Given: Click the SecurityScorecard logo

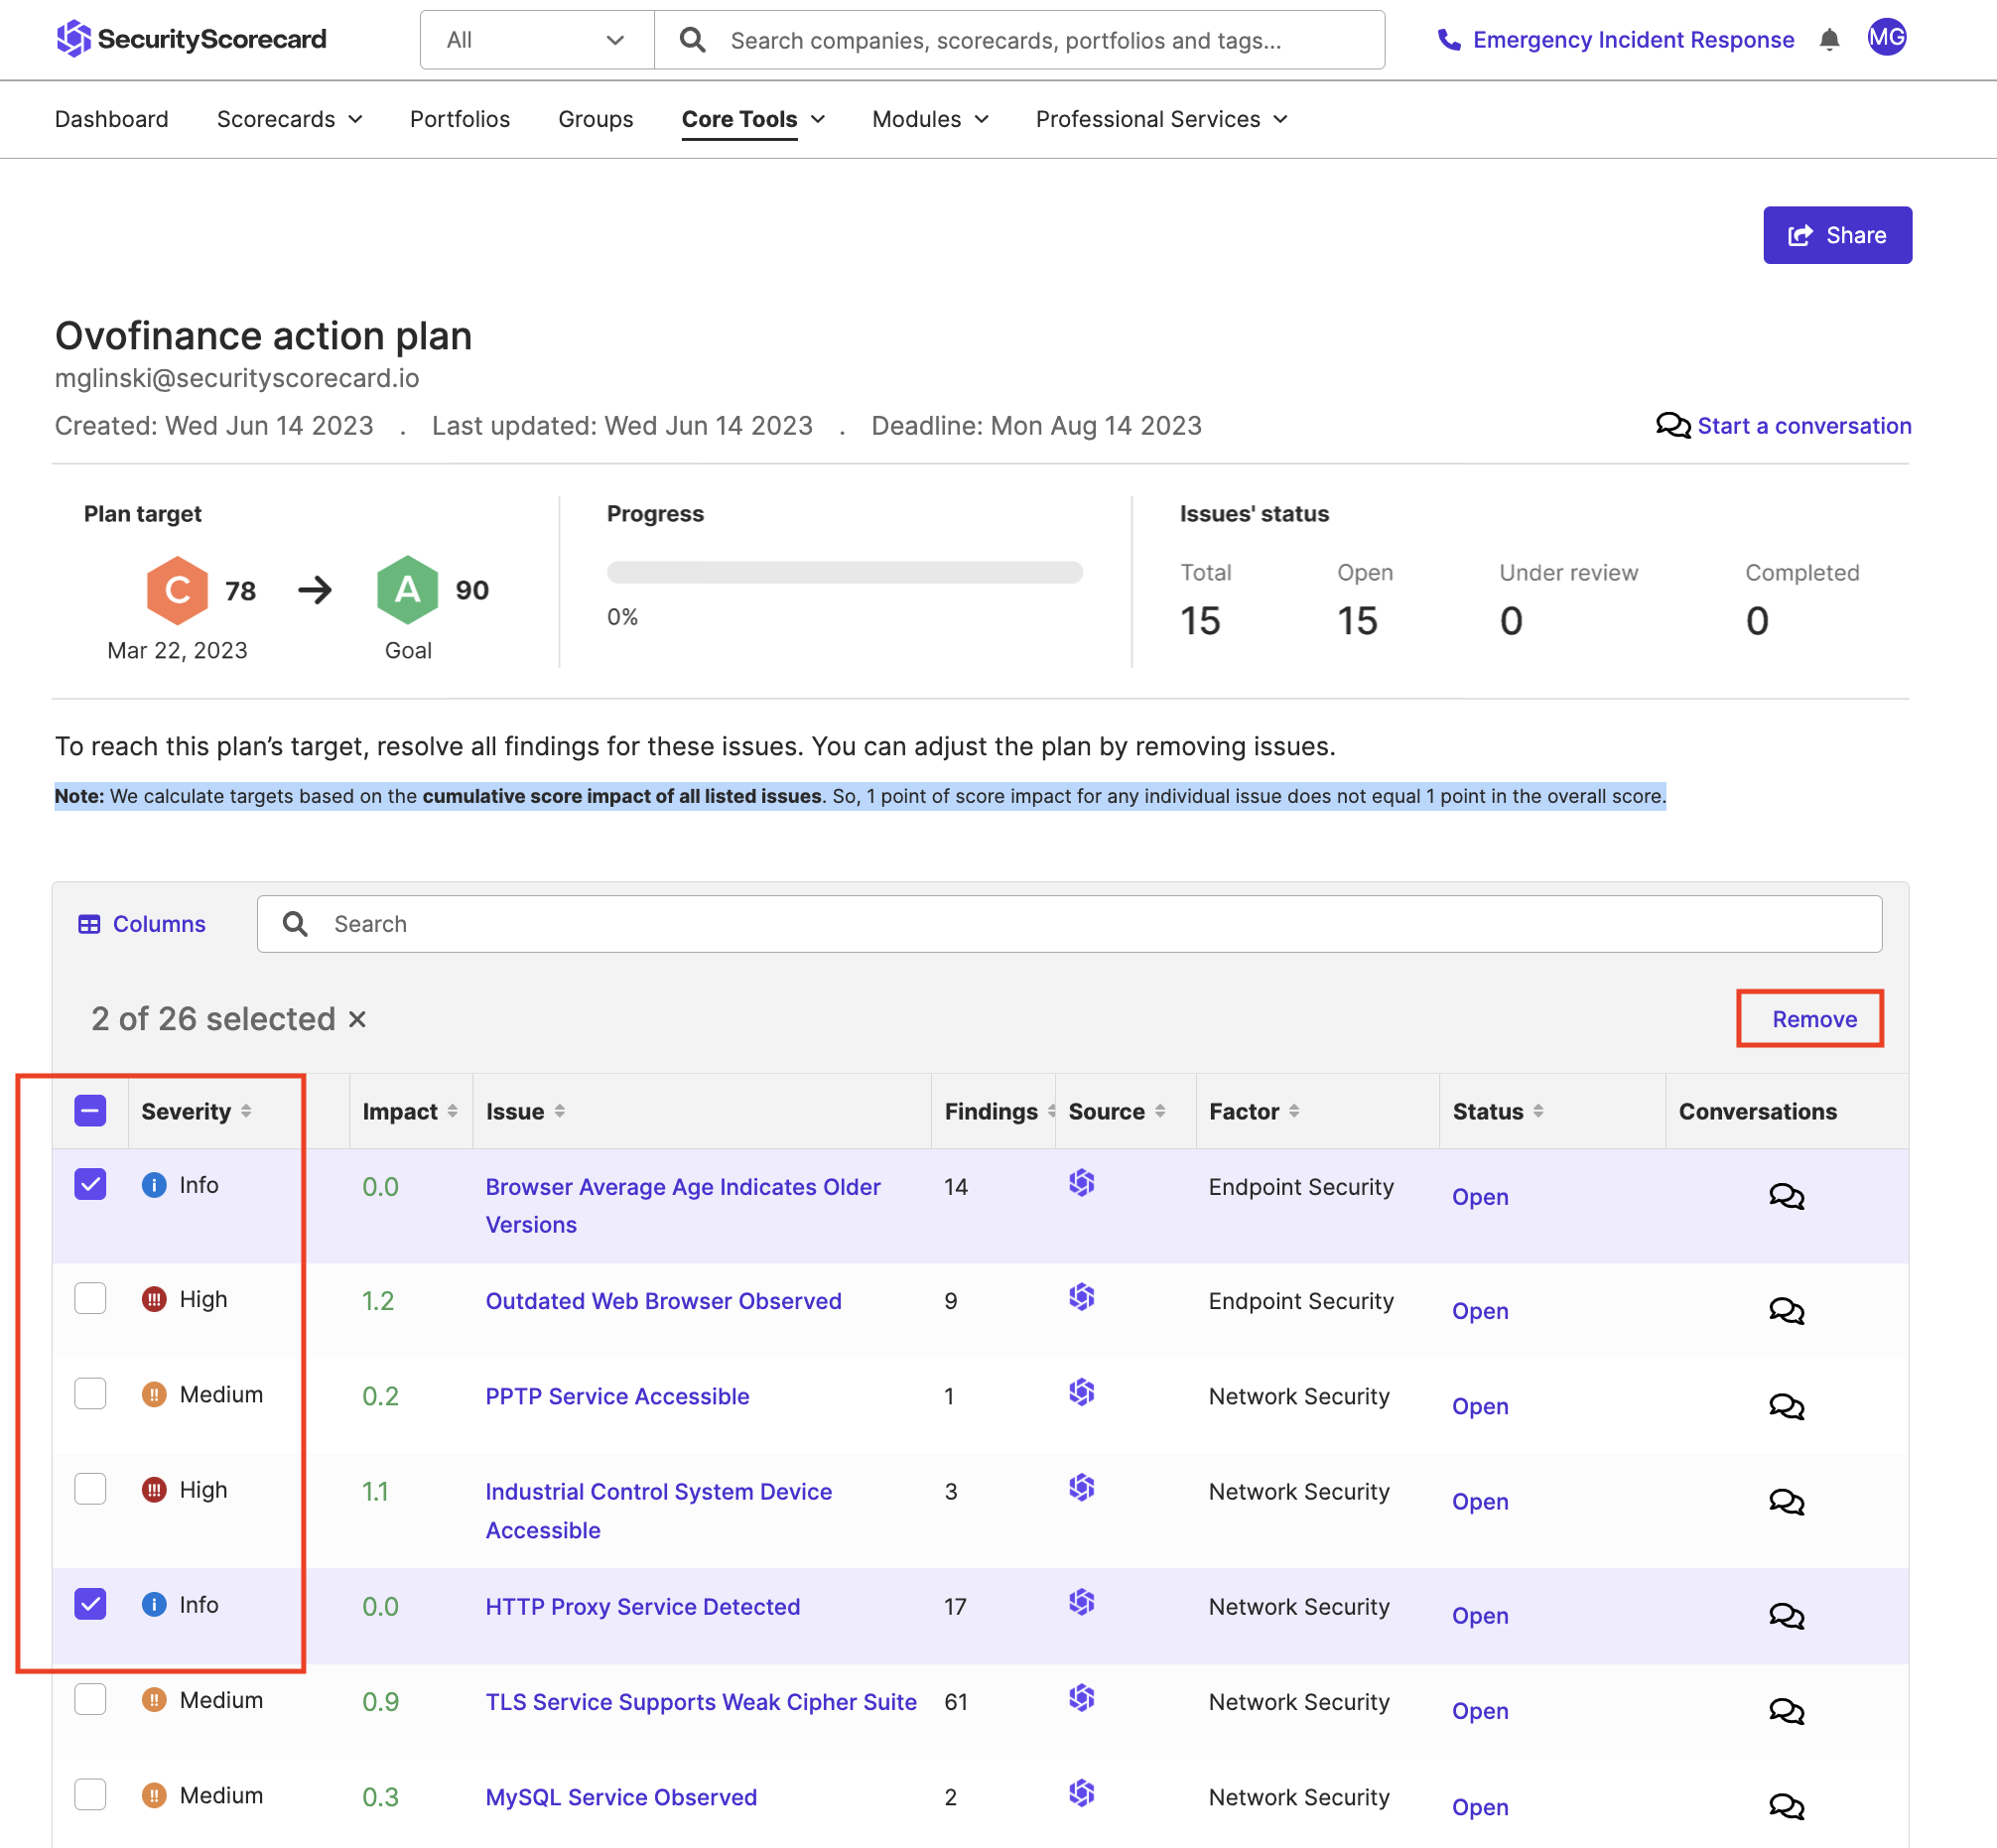Looking at the screenshot, I should 191,39.
